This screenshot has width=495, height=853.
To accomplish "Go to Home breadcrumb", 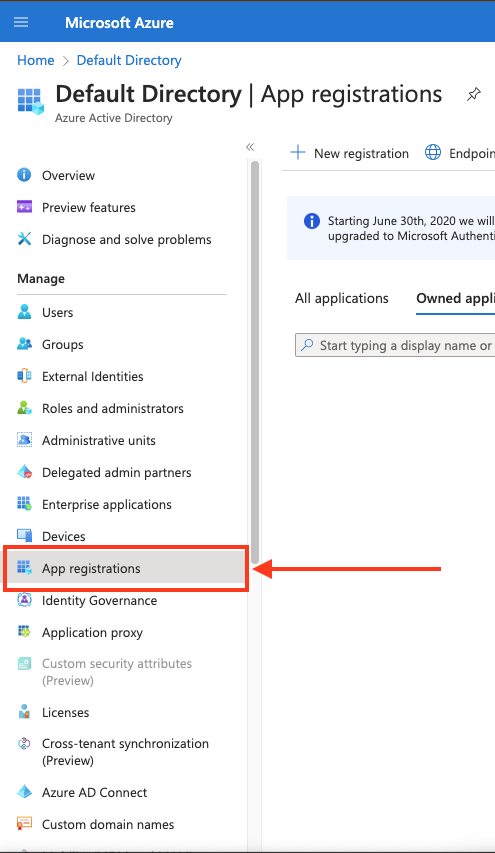I will pyautogui.click(x=36, y=60).
